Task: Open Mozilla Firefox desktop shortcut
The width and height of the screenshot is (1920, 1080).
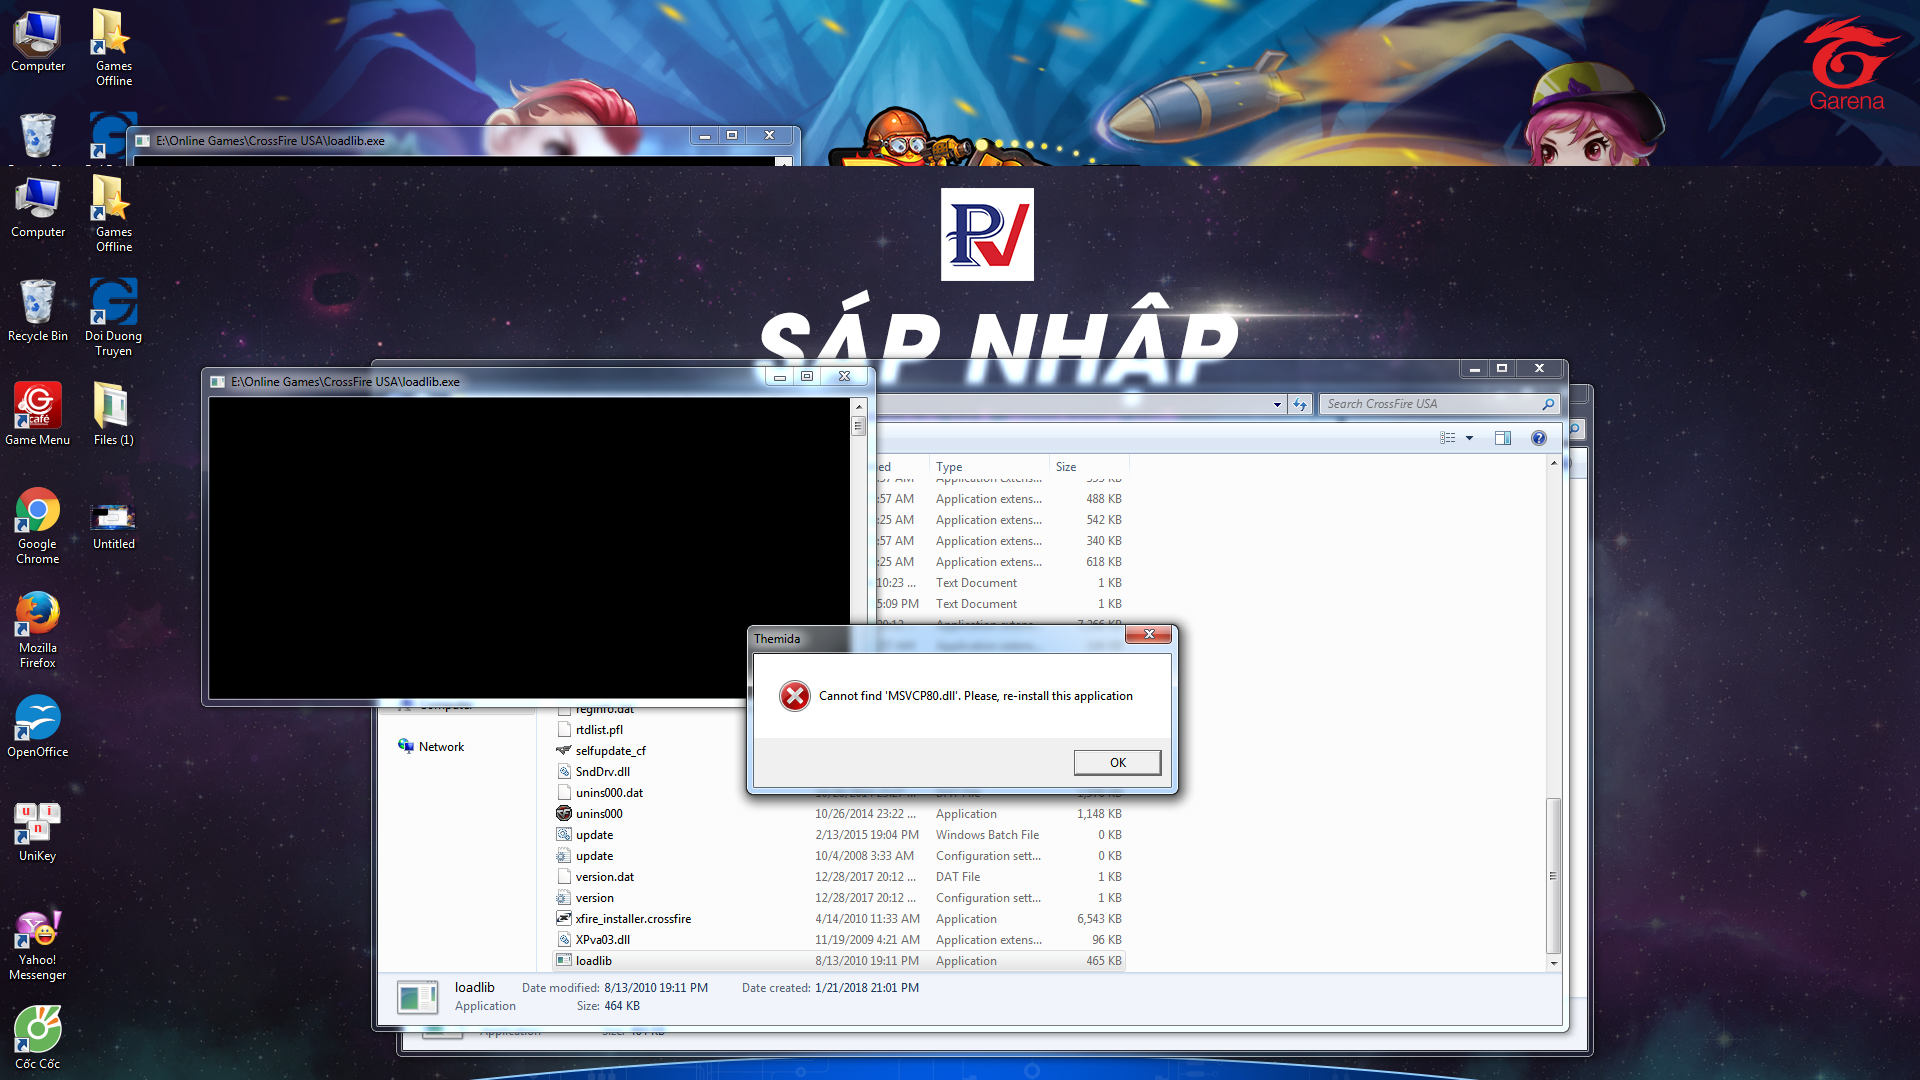Action: (37, 629)
